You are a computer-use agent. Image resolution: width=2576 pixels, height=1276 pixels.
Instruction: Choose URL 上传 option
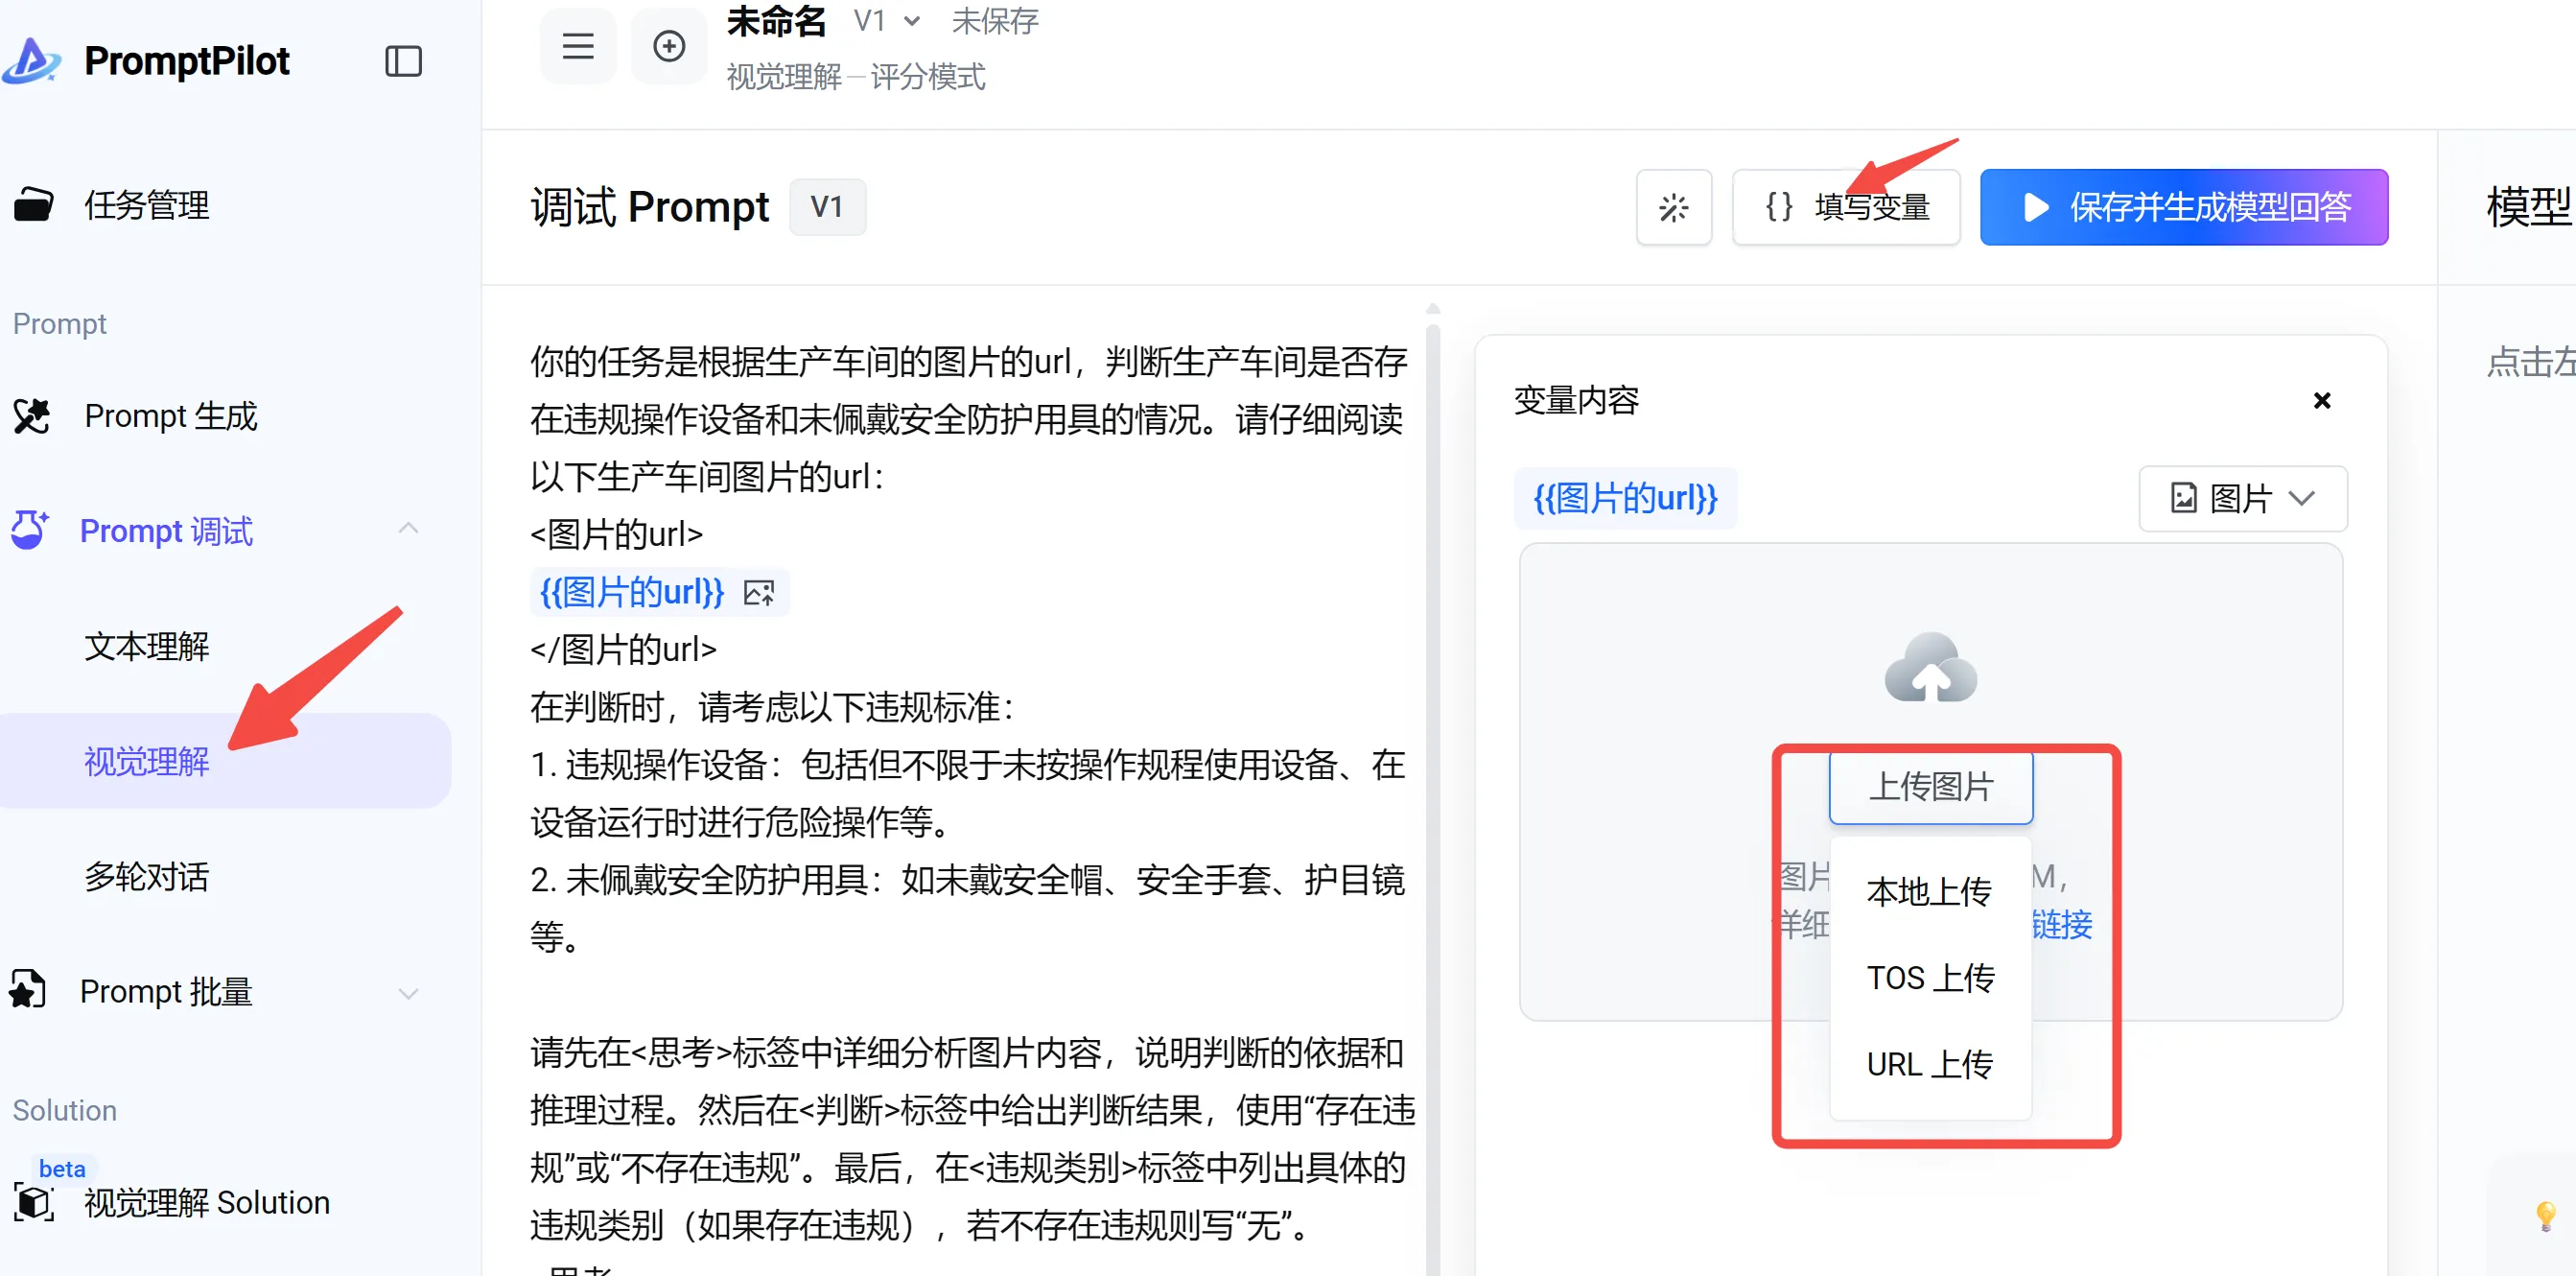tap(1928, 1064)
